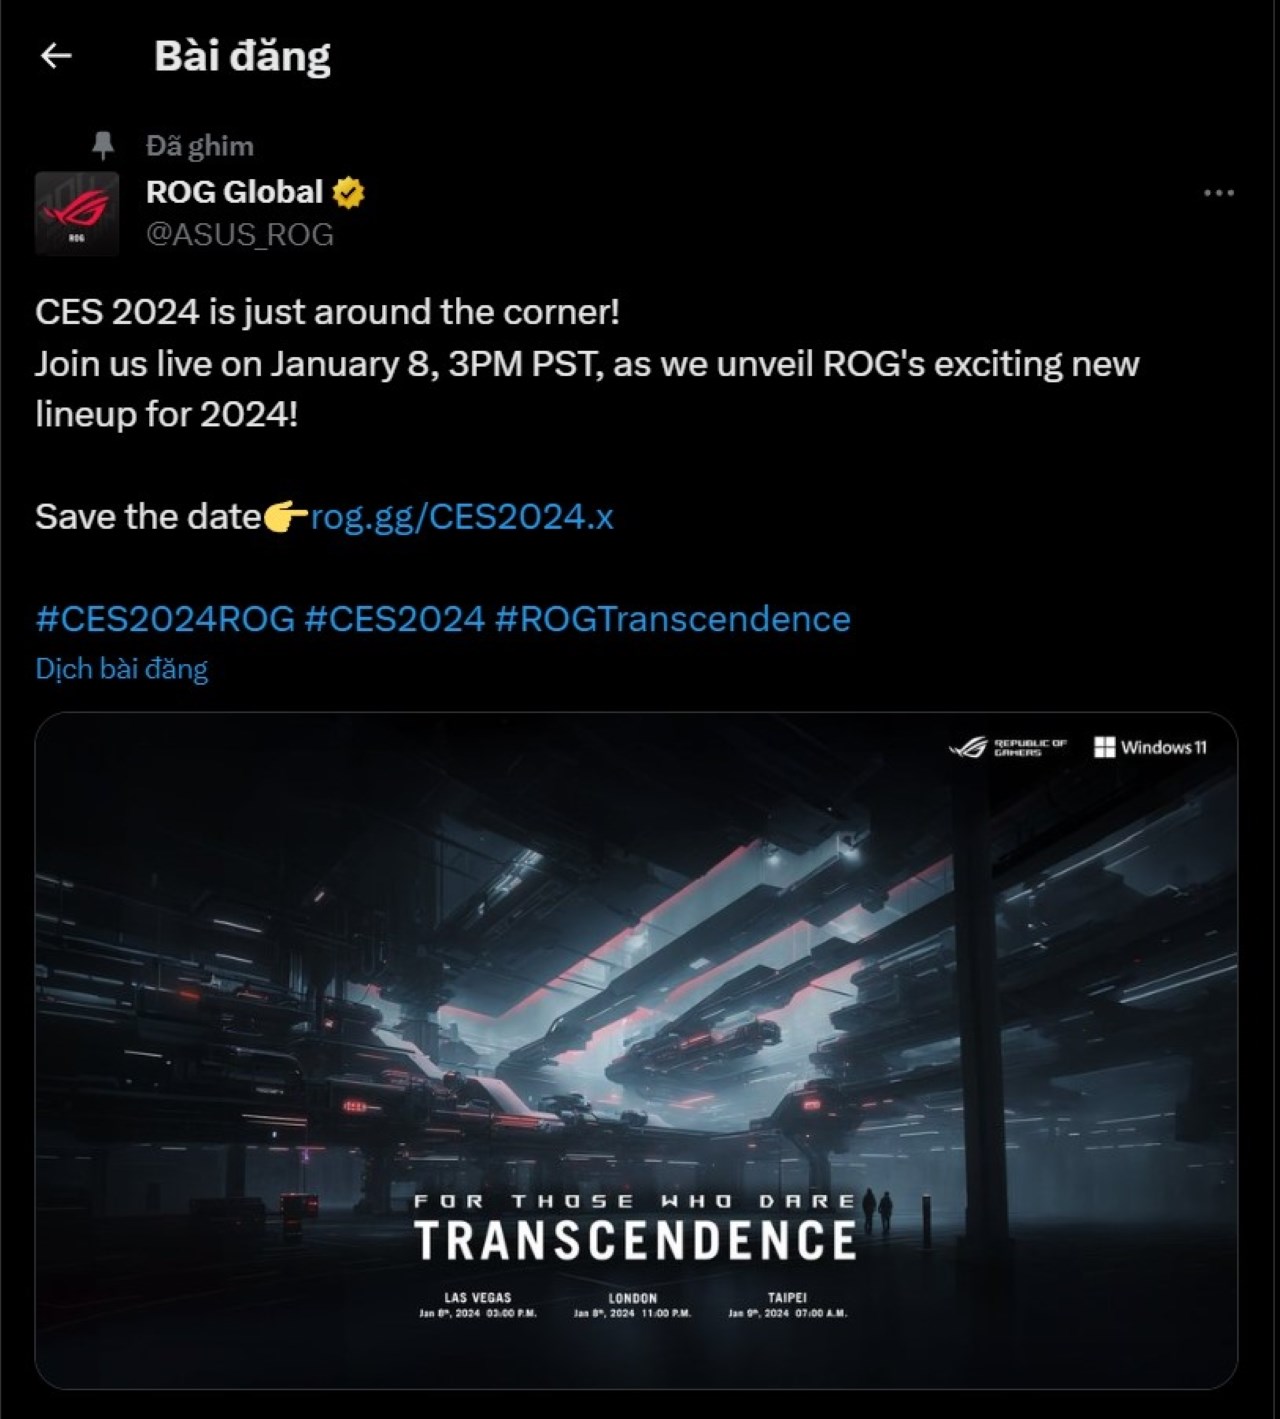The width and height of the screenshot is (1280, 1419).
Task: Open the #CES2024ROG hashtag
Action: (x=165, y=619)
